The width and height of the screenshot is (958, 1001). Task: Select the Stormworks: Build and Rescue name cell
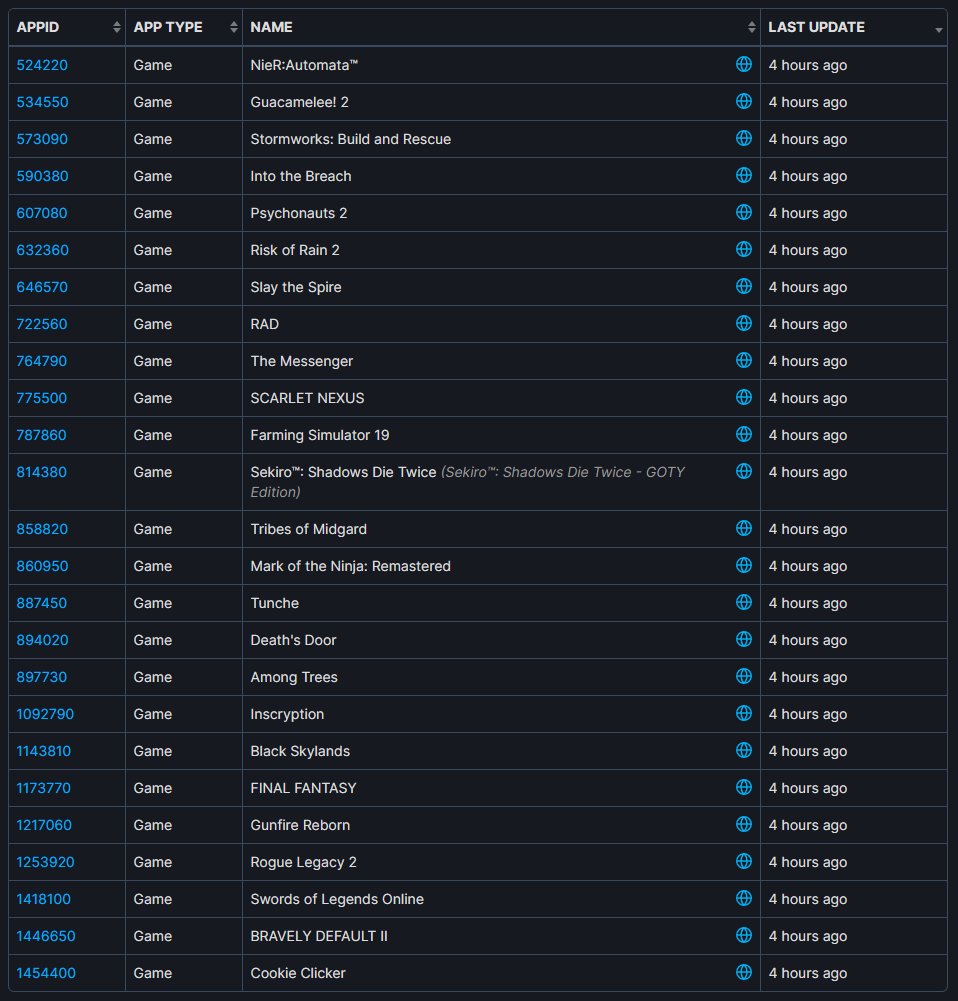[x=350, y=139]
